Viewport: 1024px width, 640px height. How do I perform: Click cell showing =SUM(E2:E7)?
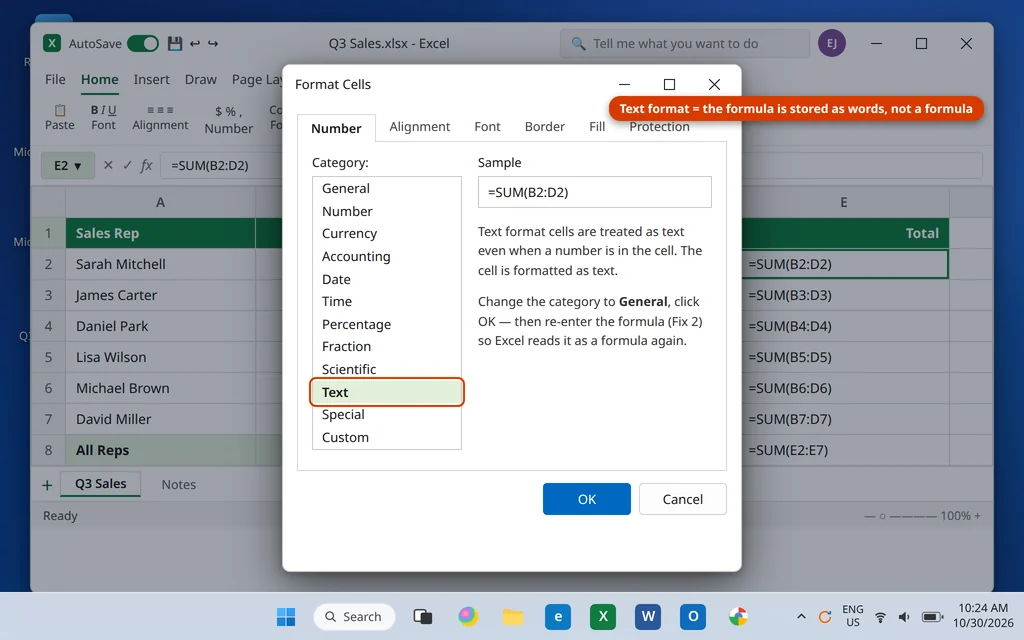click(844, 450)
